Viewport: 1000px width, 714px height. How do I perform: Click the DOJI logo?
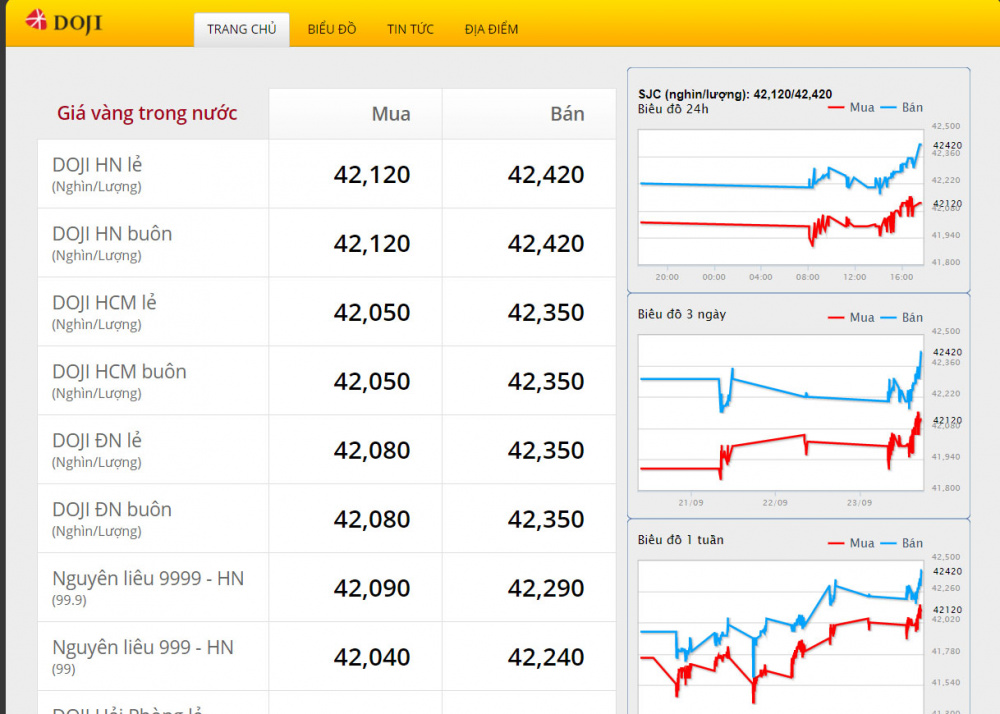(x=63, y=22)
